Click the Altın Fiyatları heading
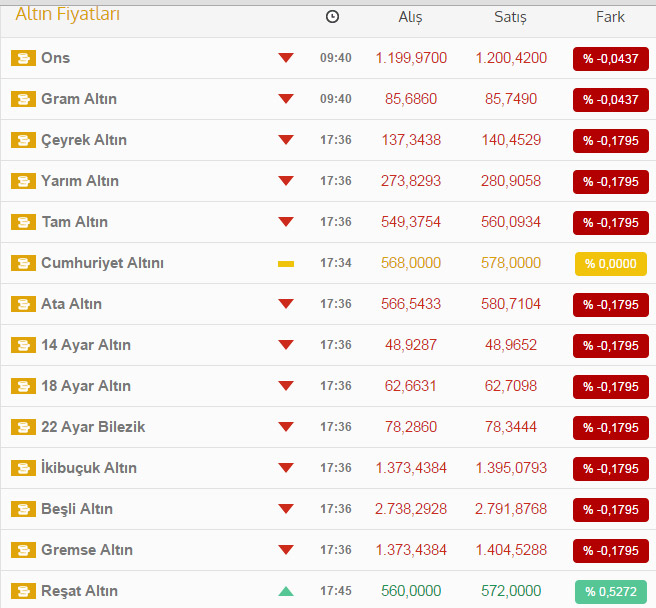This screenshot has width=656, height=608. [67, 14]
